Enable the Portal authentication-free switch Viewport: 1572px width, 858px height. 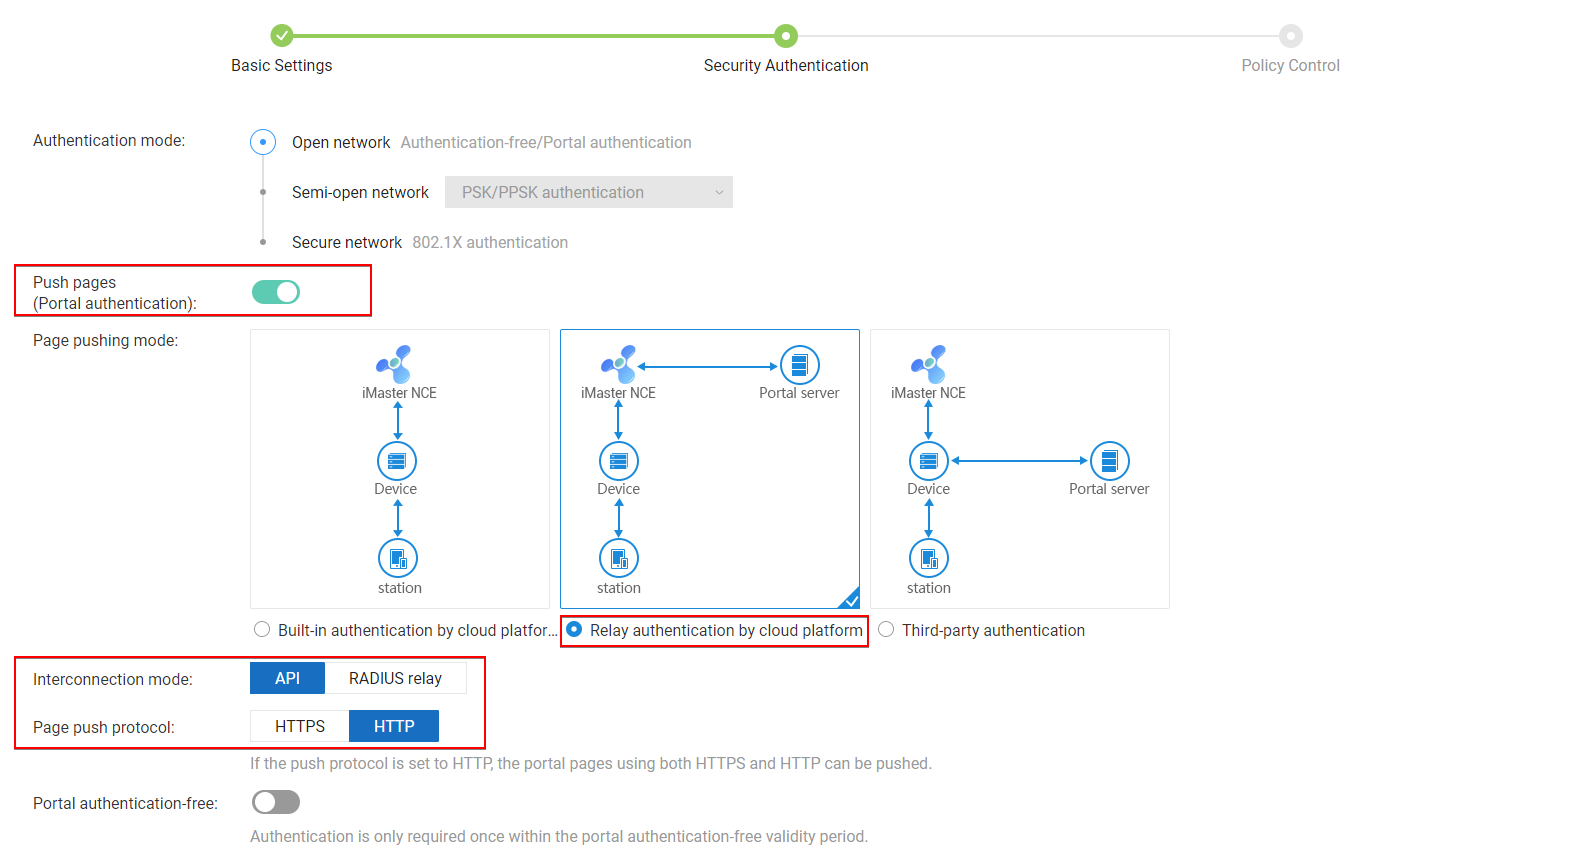(x=276, y=802)
